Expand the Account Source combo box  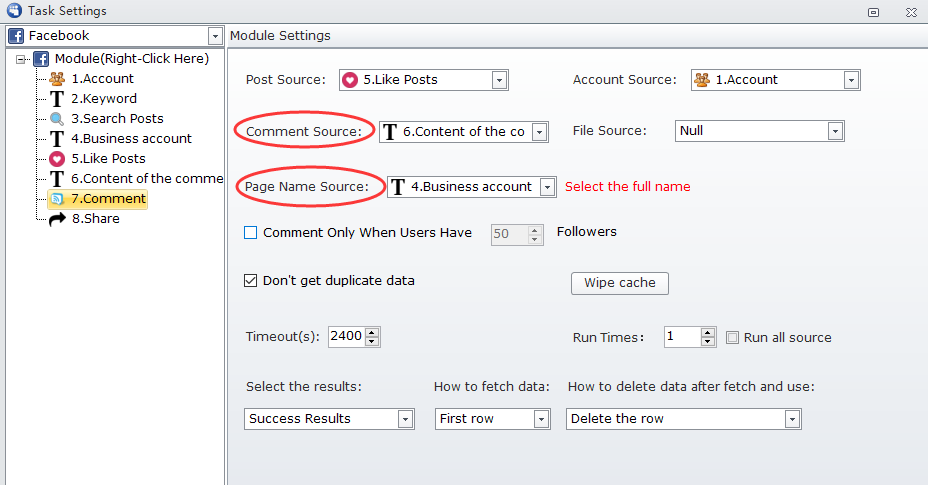coord(851,80)
